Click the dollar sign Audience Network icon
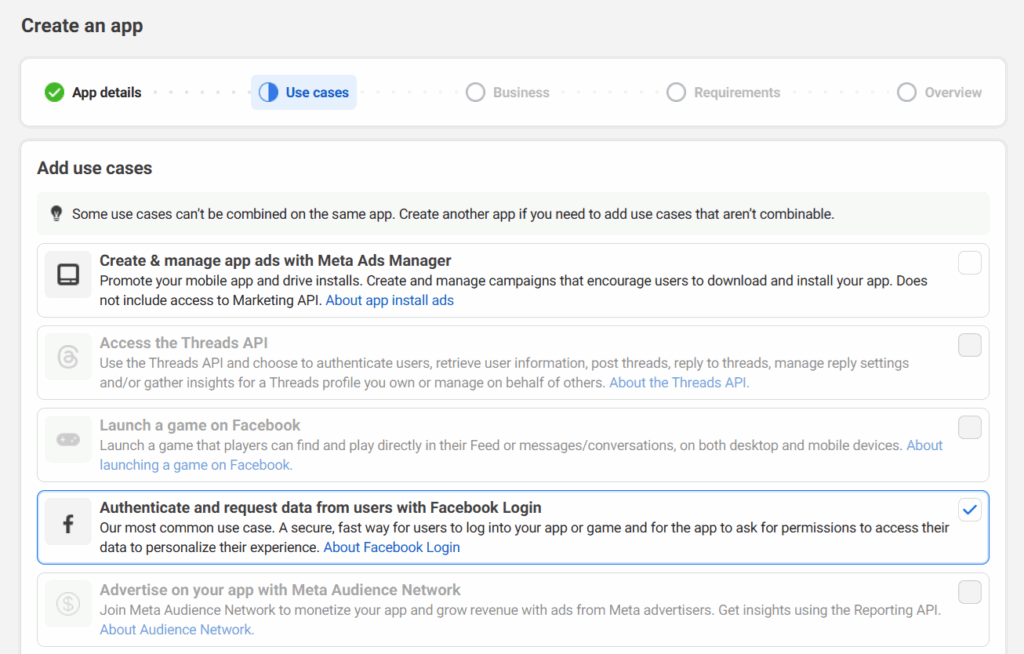Viewport: 1024px width, 654px height. pyautogui.click(x=68, y=604)
